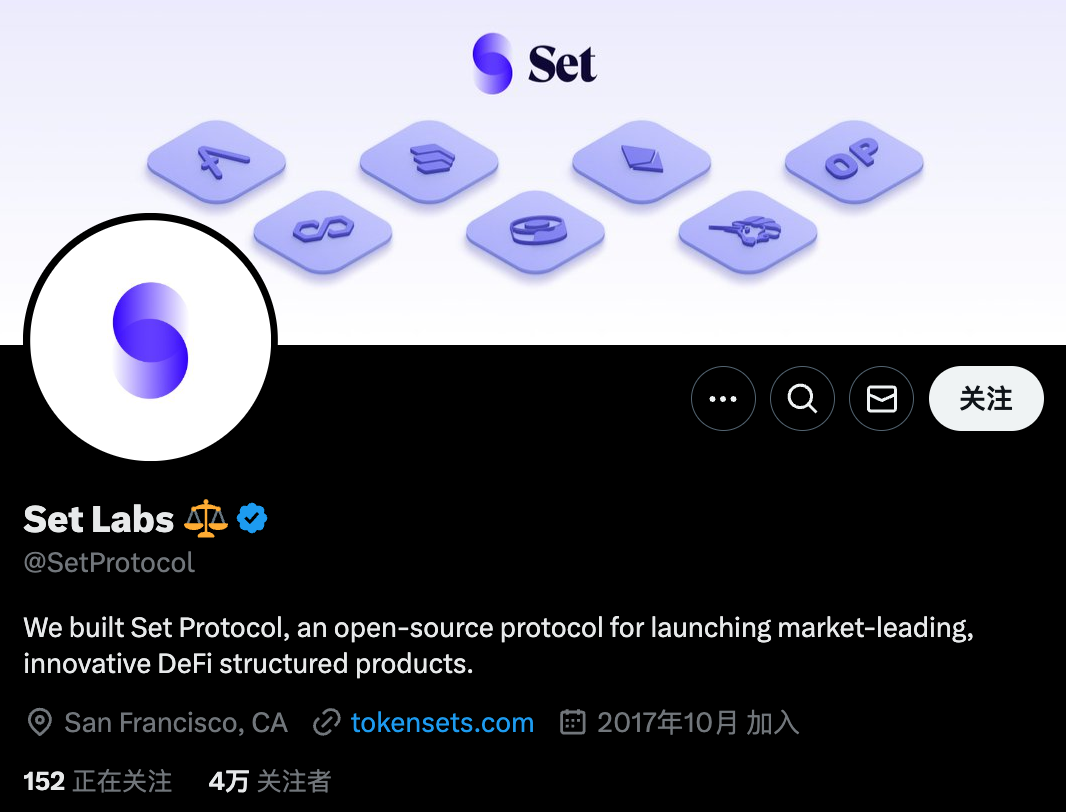Click the @SetProtocol handle text
This screenshot has width=1066, height=812.
[109, 563]
